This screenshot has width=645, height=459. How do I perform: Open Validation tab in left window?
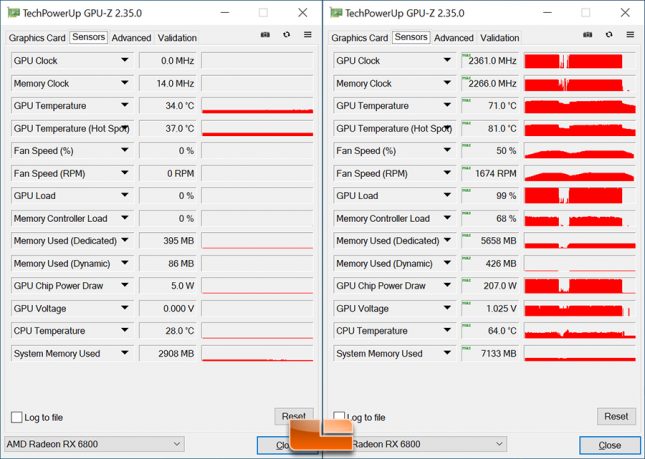point(177,38)
